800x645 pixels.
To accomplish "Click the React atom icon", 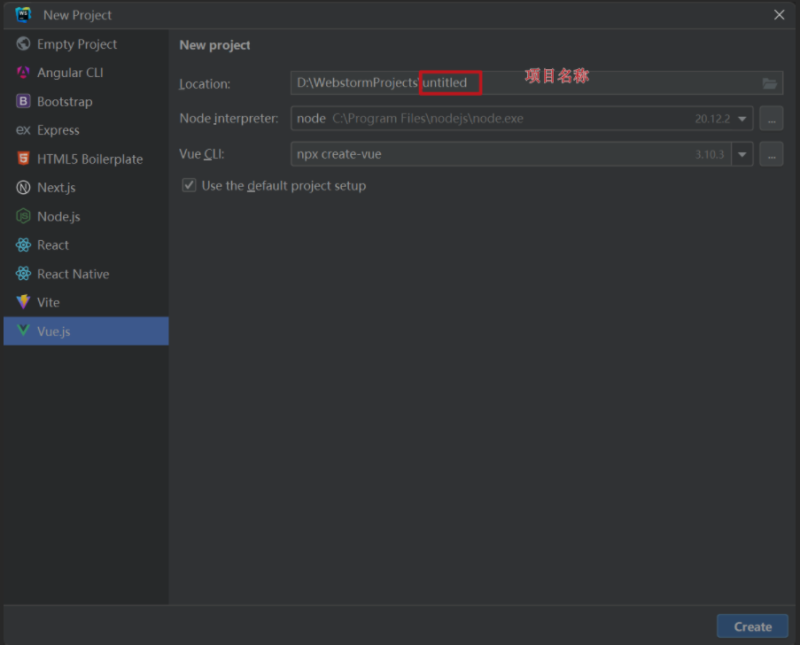I will (23, 245).
